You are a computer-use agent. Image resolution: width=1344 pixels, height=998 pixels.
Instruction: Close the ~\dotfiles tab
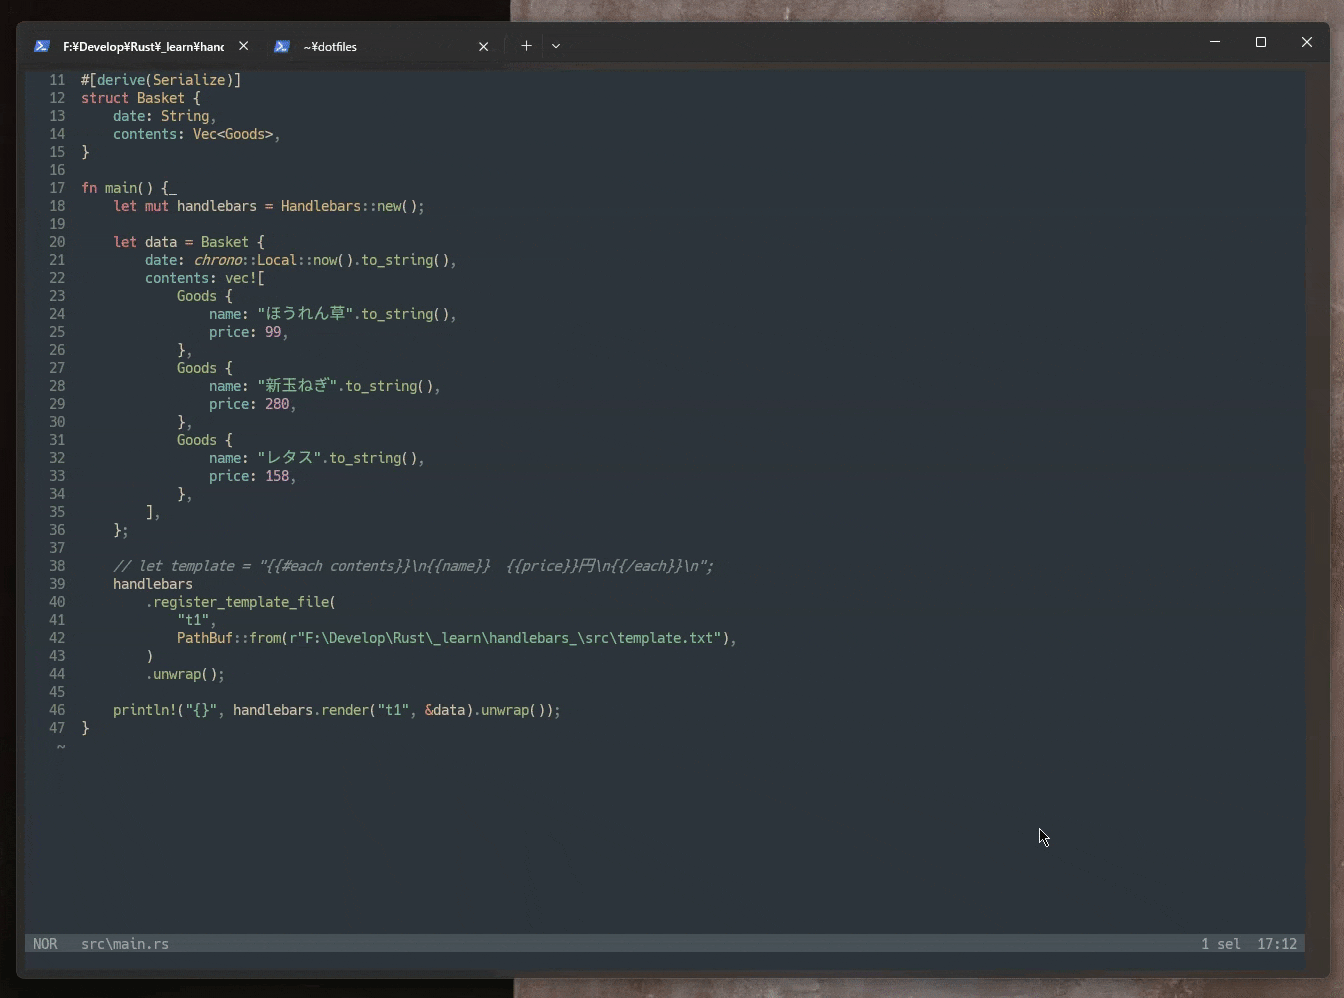tap(484, 46)
